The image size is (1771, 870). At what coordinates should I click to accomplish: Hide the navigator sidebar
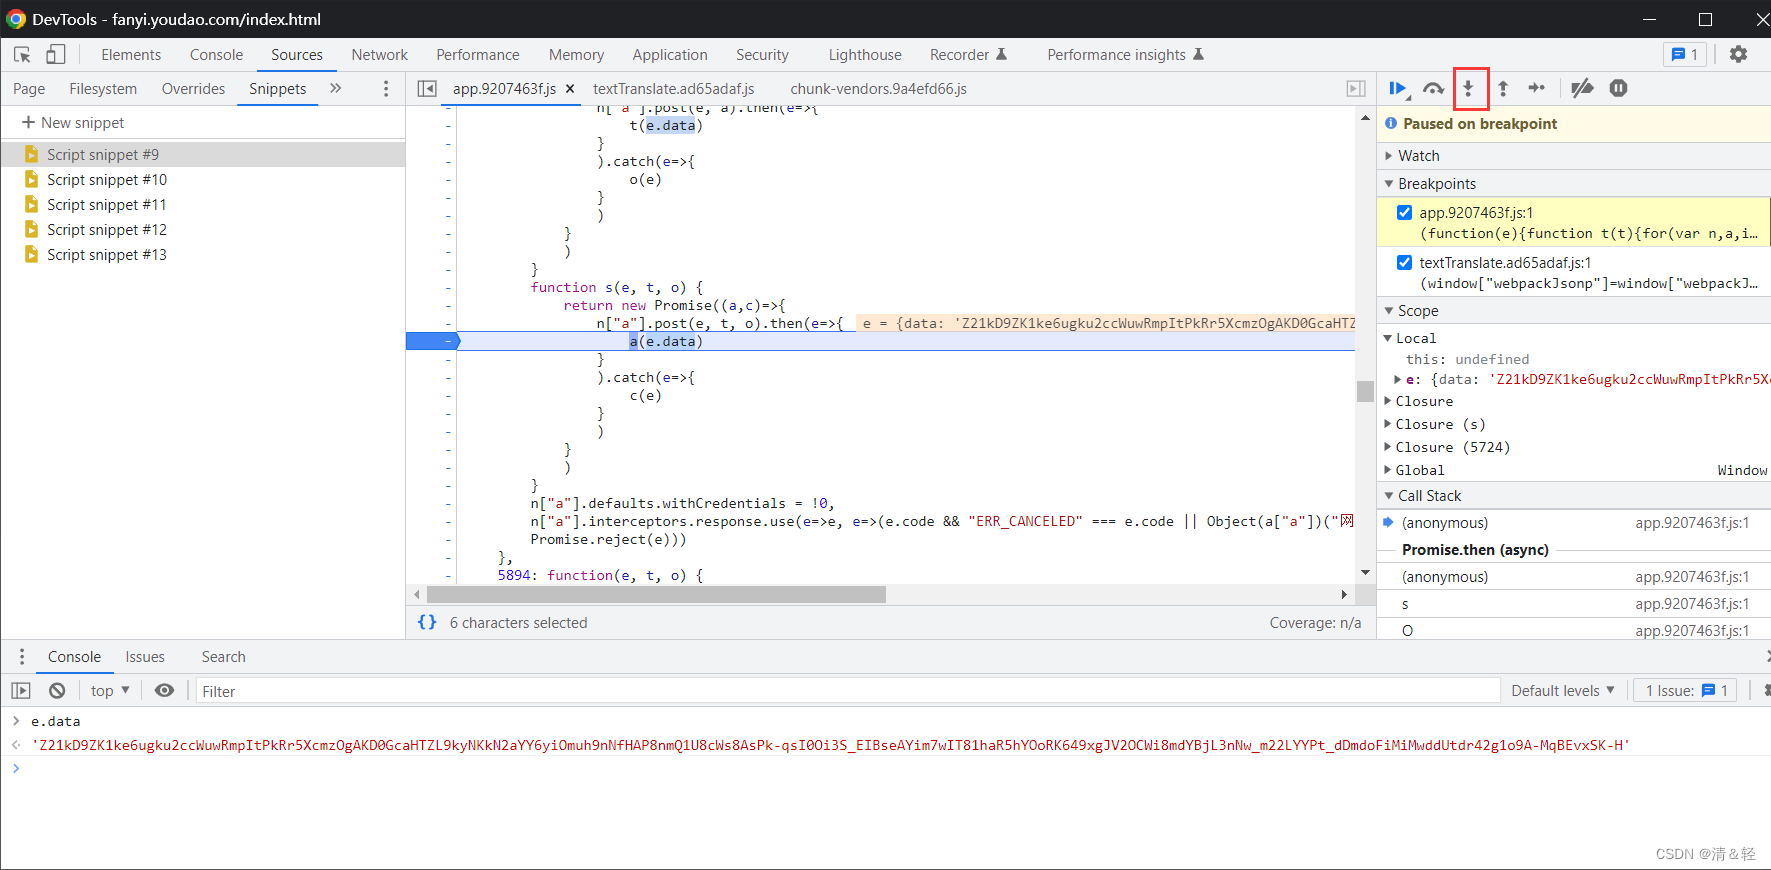[x=427, y=89]
